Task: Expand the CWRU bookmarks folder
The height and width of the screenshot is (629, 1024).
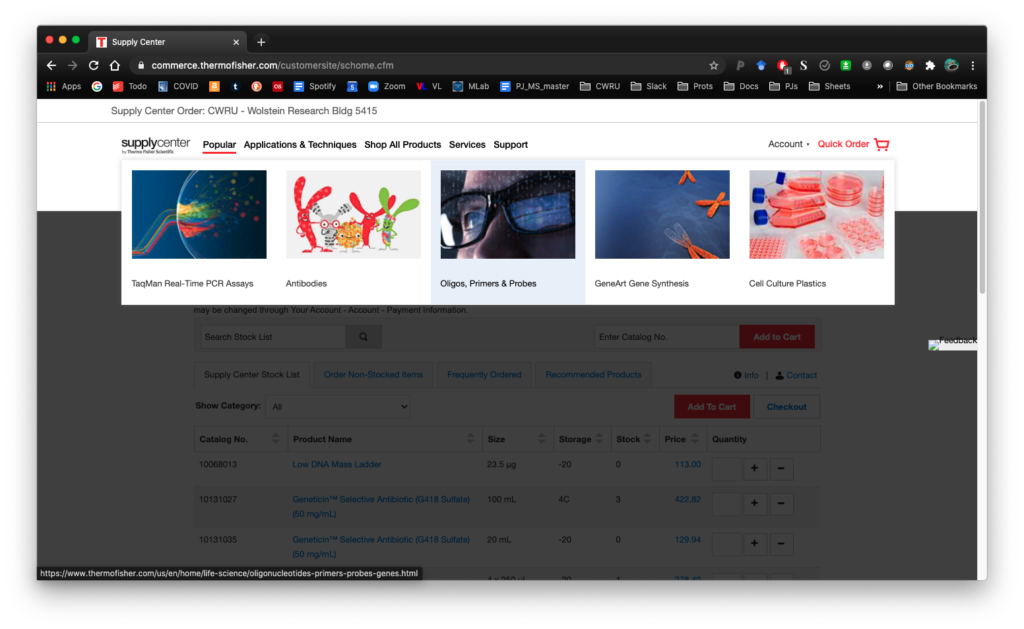Action: coord(600,86)
